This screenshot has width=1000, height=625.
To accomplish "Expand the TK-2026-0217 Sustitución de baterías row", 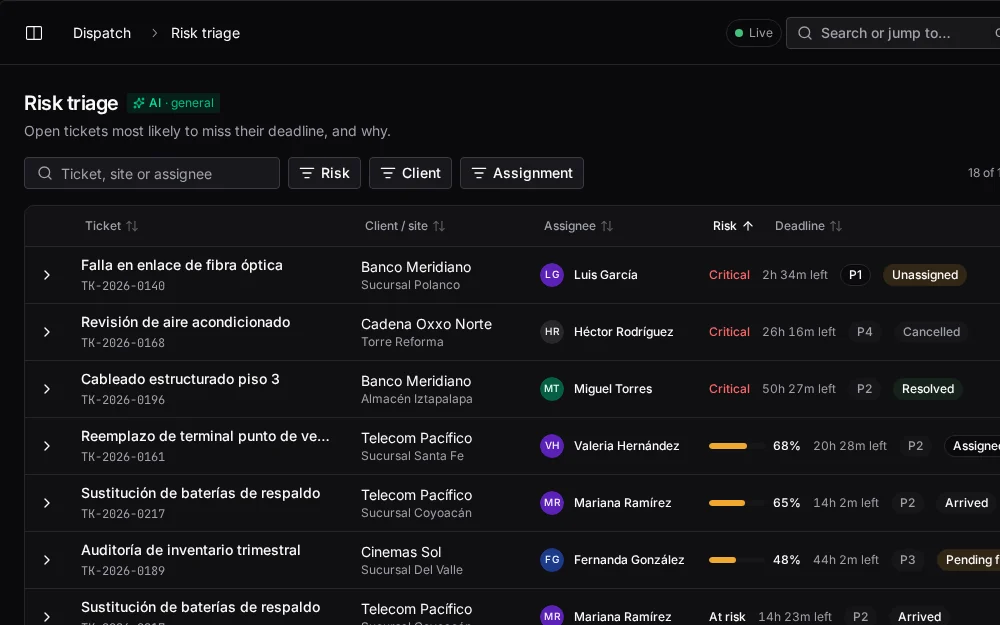I will click(x=47, y=503).
